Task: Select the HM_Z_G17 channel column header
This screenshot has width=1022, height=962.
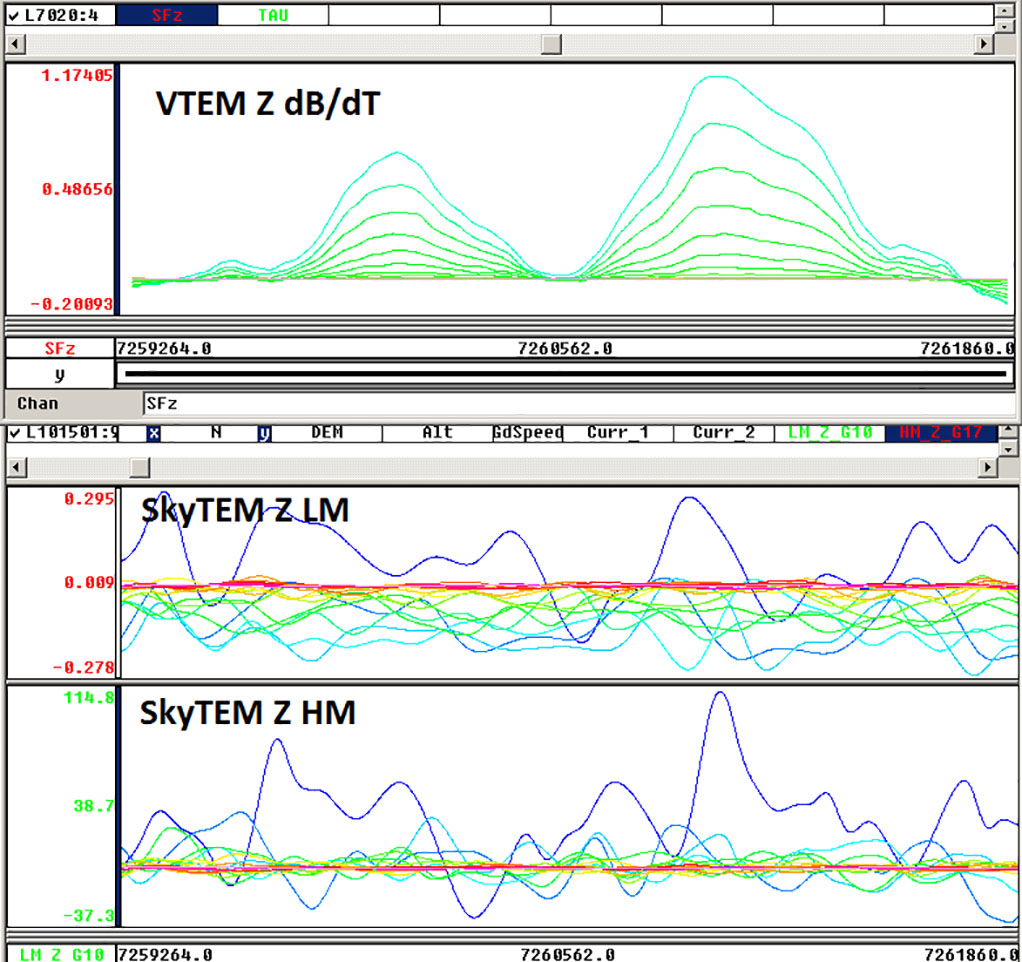Action: point(941,433)
